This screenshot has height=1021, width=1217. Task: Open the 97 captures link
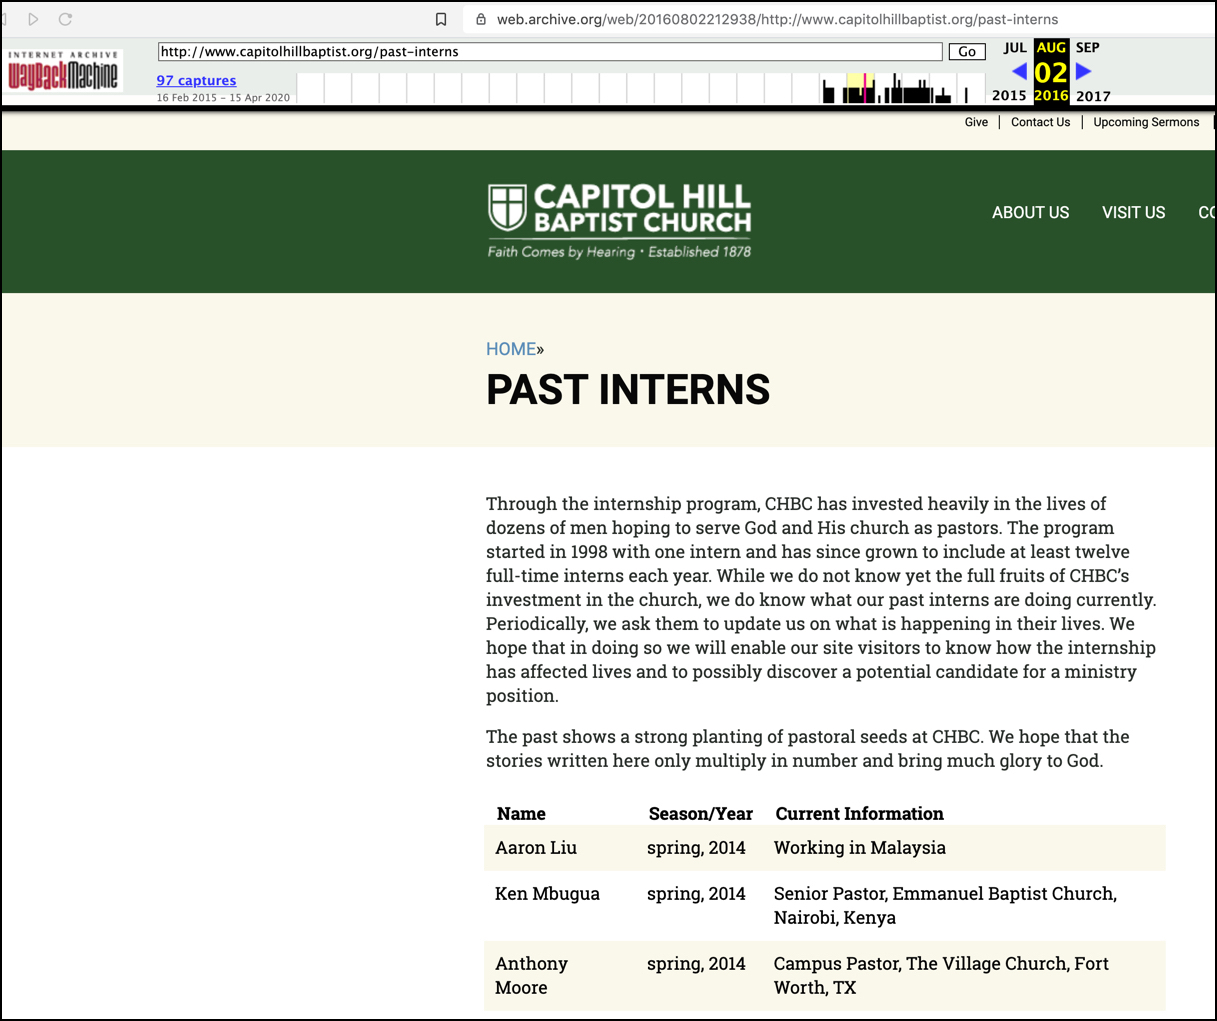click(196, 80)
